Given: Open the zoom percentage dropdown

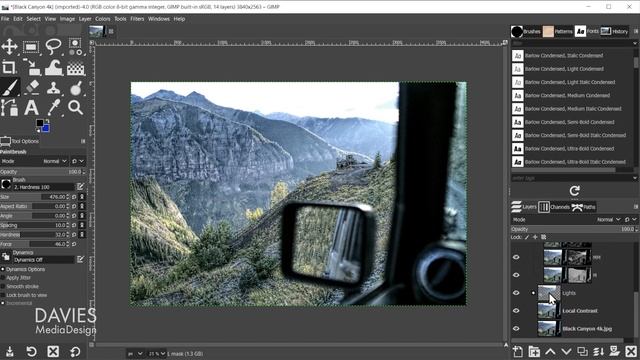Looking at the screenshot, I should pos(157,353).
